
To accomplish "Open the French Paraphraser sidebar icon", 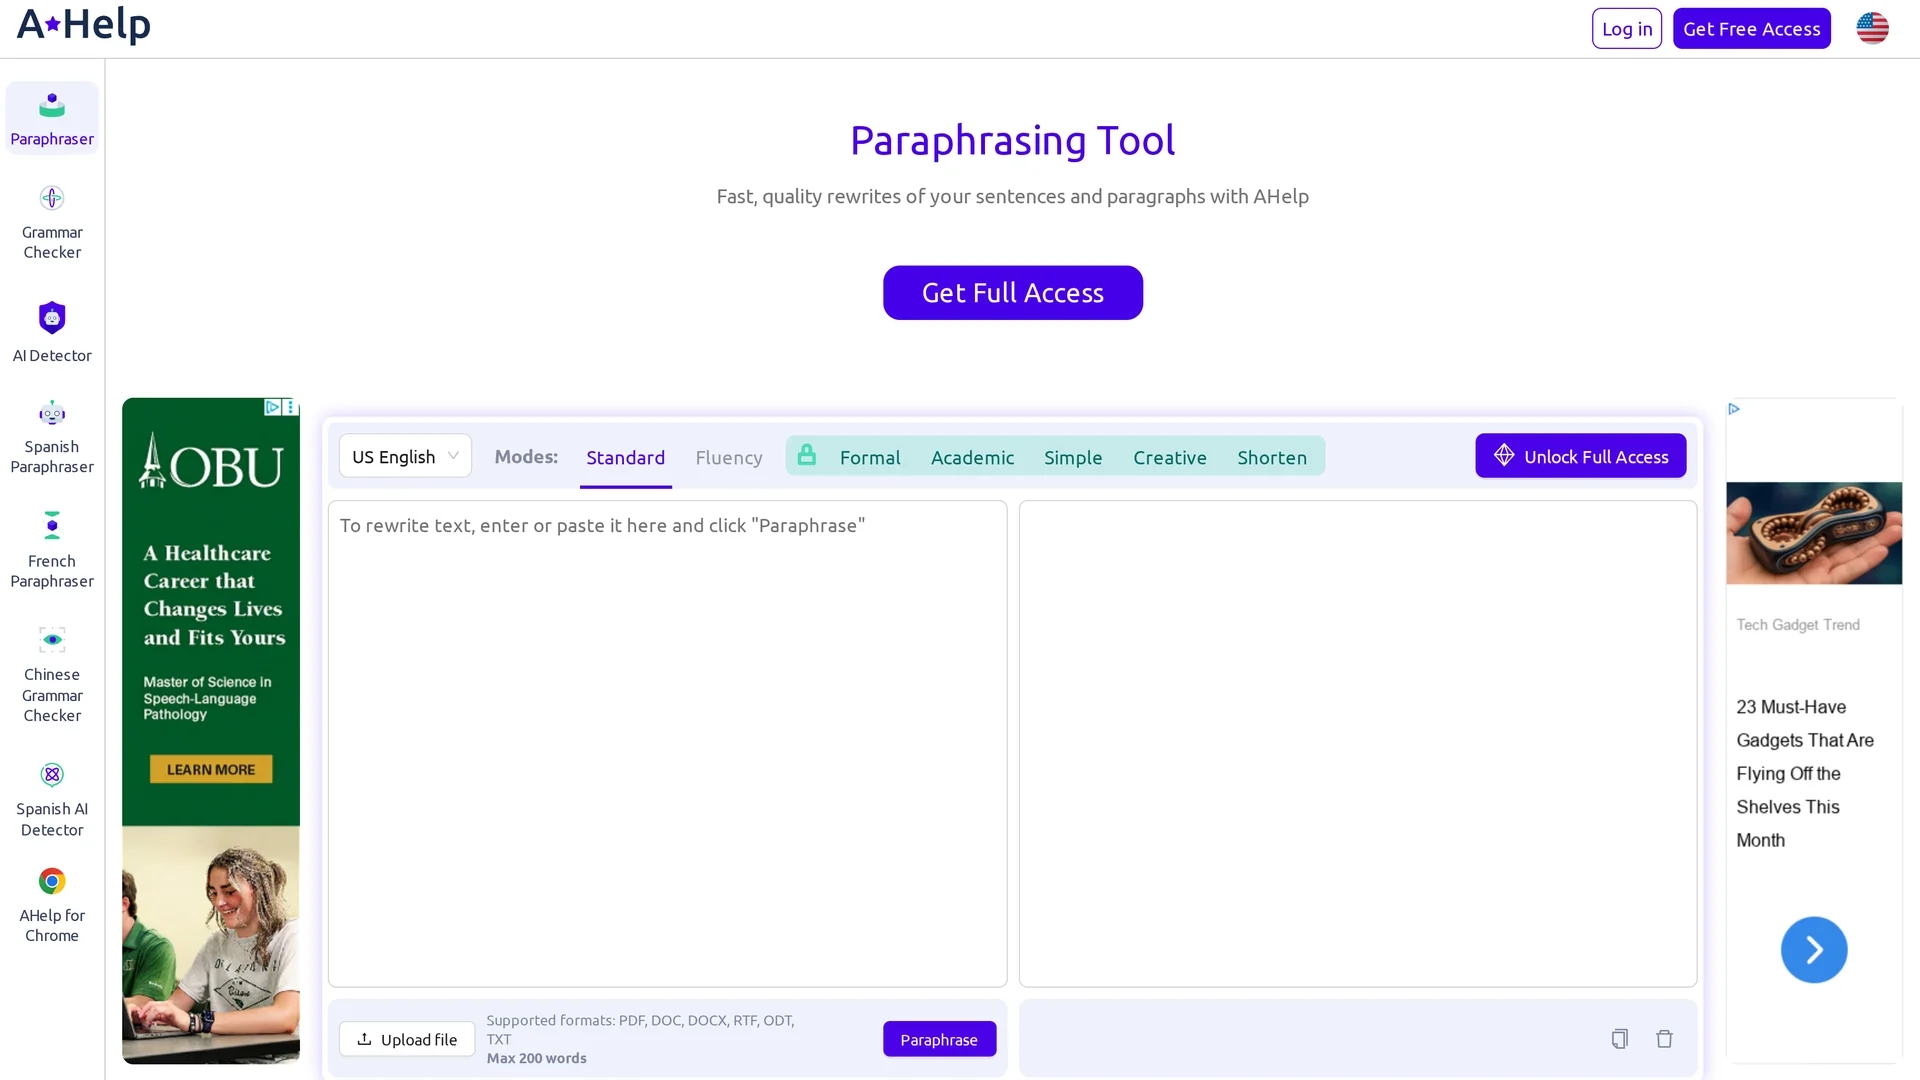I will pos(52,526).
